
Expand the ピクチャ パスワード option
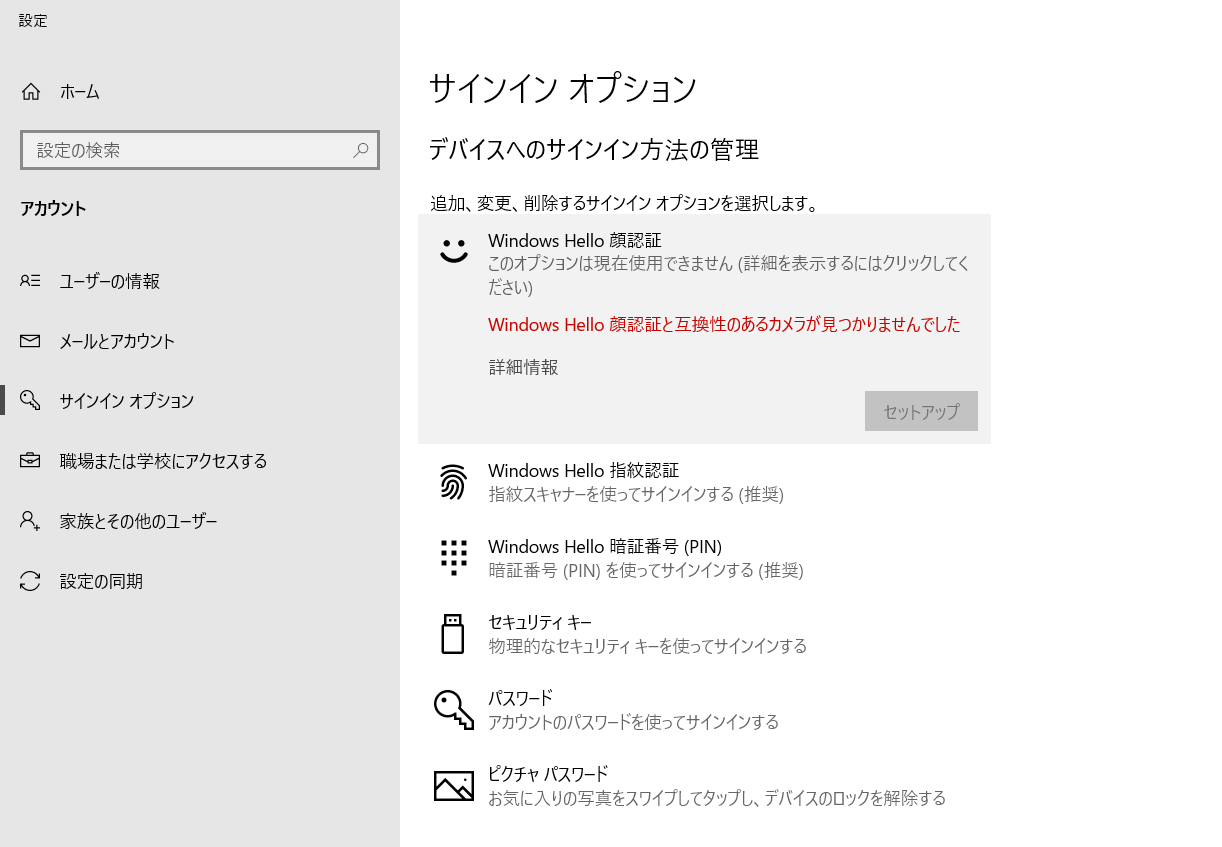pos(704,786)
